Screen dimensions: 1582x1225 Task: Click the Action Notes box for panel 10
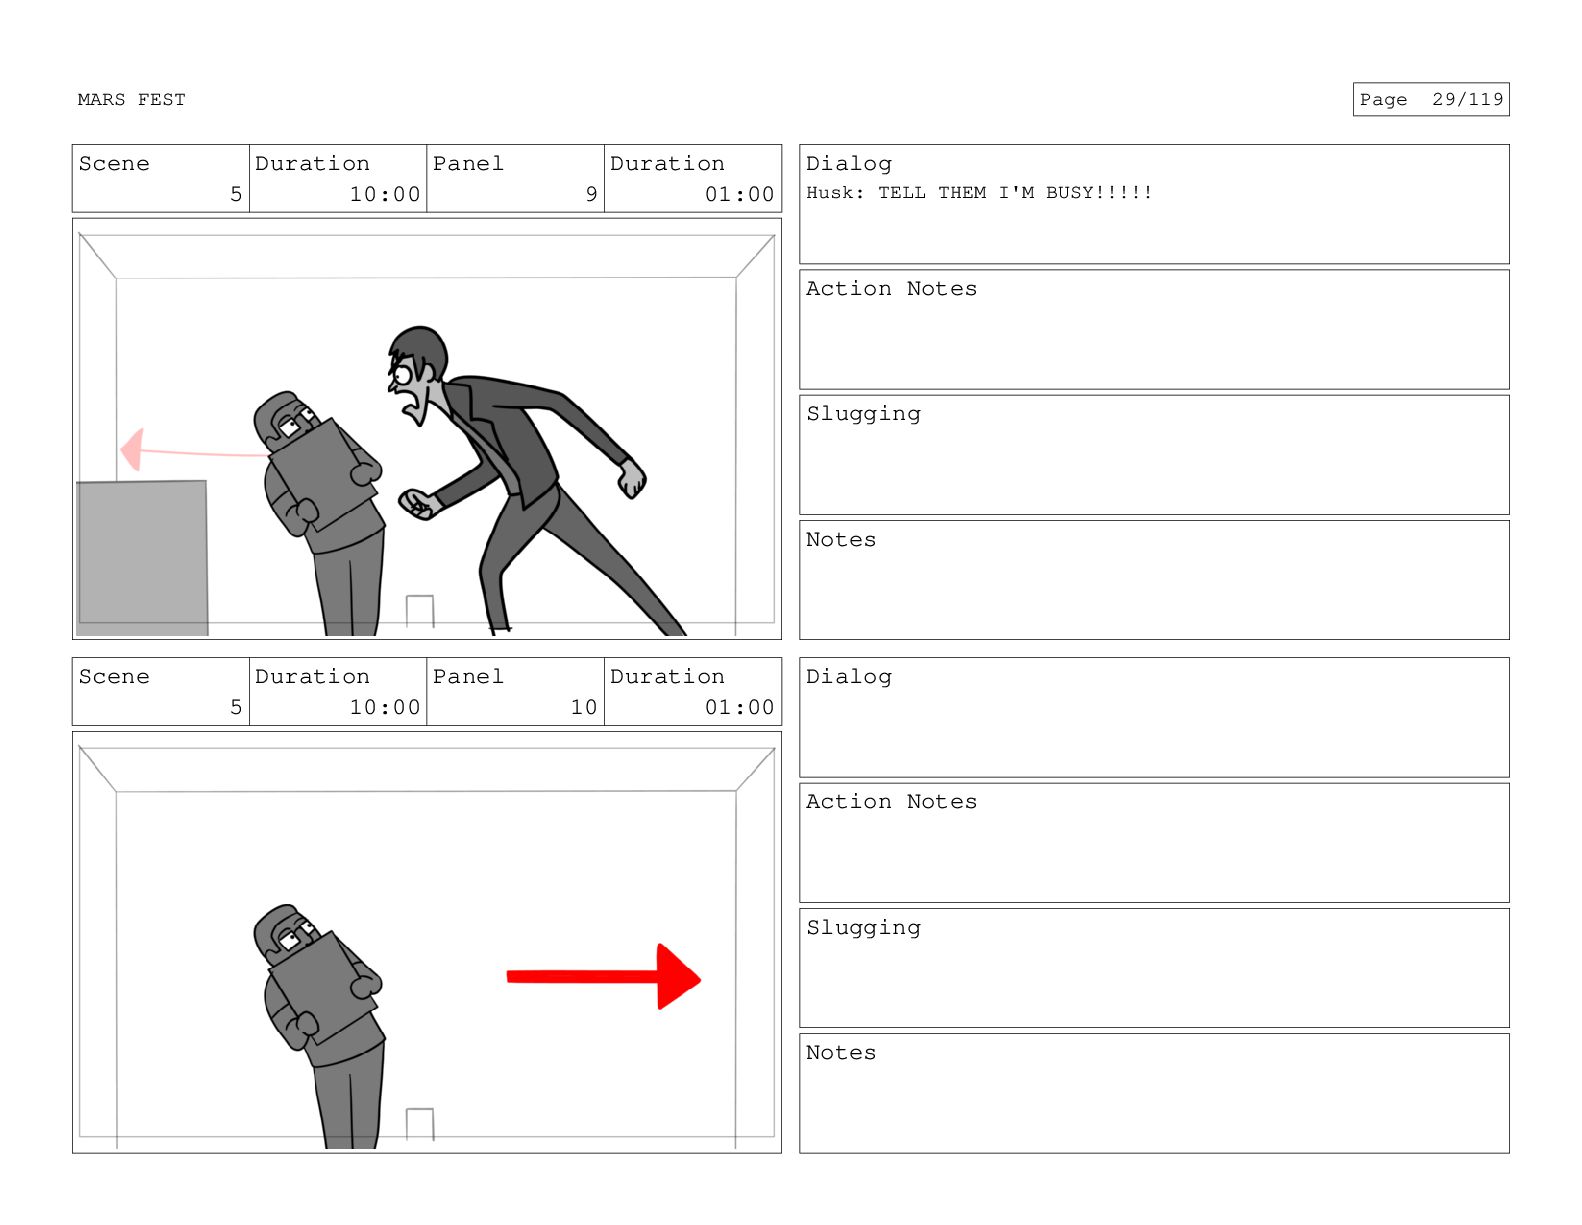[1154, 843]
